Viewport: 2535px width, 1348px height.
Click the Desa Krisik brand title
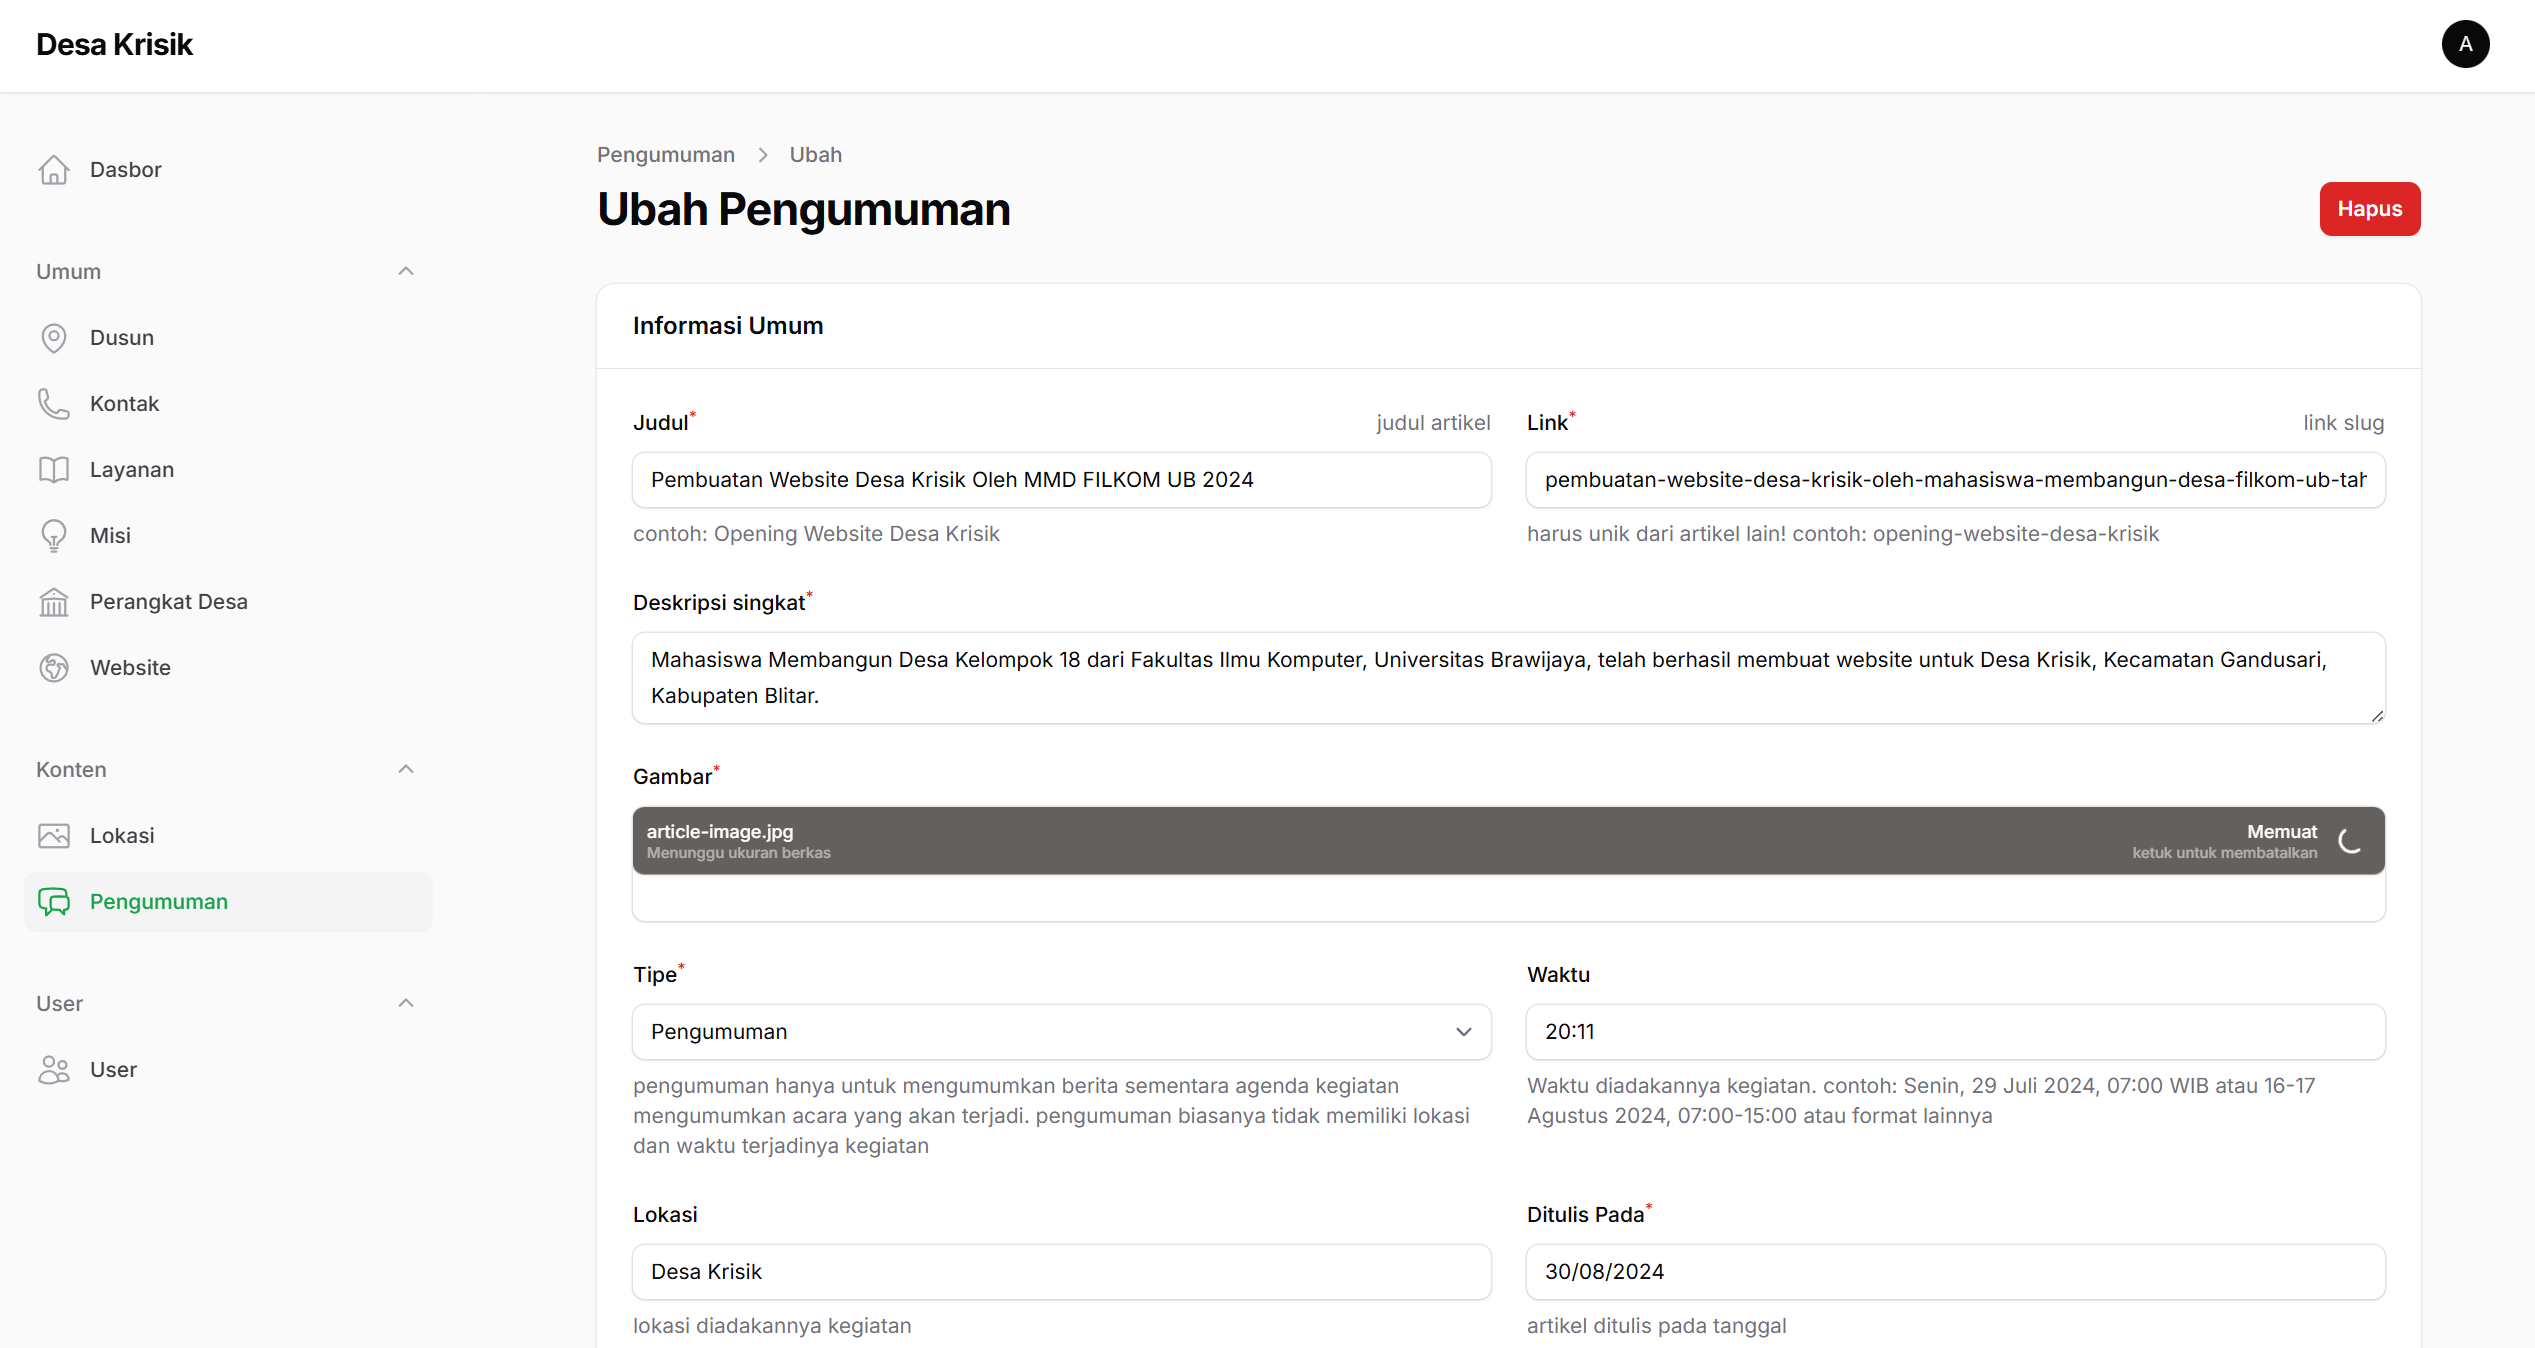[x=114, y=44]
